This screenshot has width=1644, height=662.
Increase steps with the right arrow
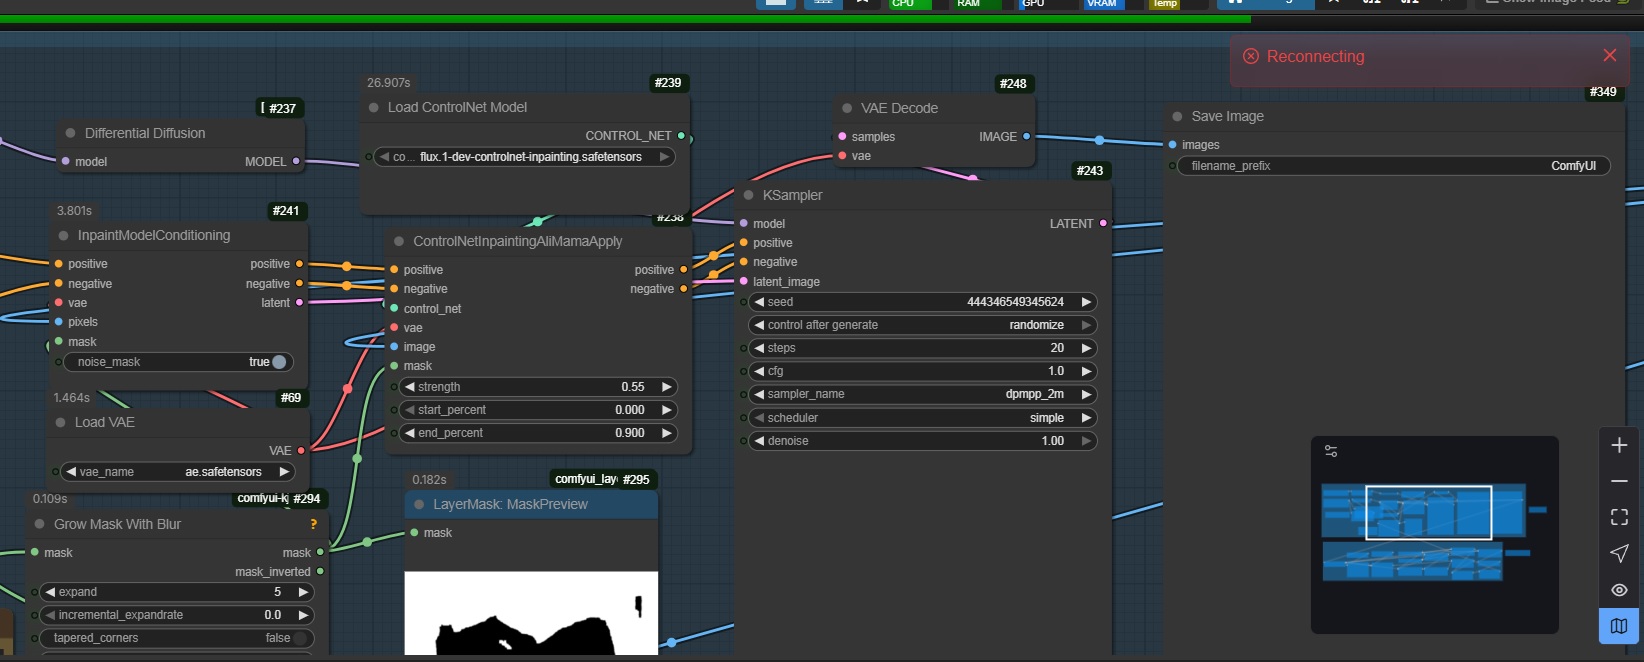coord(1086,348)
